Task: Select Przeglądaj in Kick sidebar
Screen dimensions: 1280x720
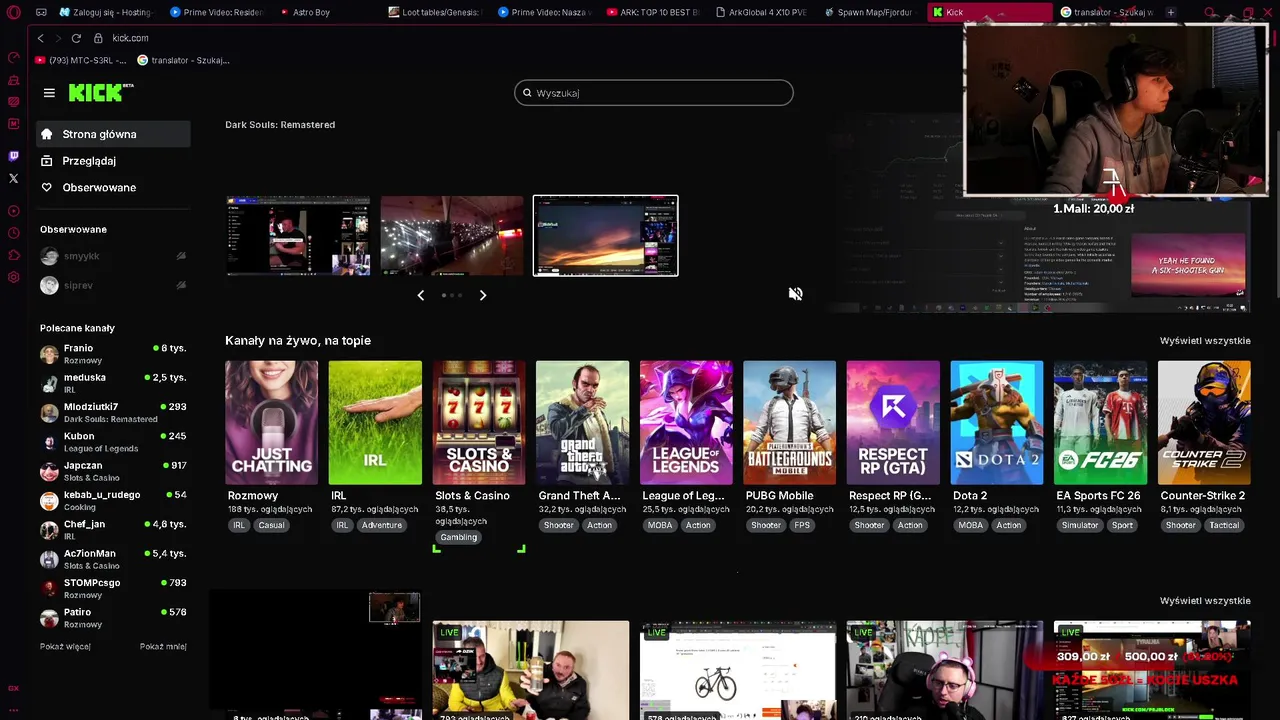Action: coord(113,161)
